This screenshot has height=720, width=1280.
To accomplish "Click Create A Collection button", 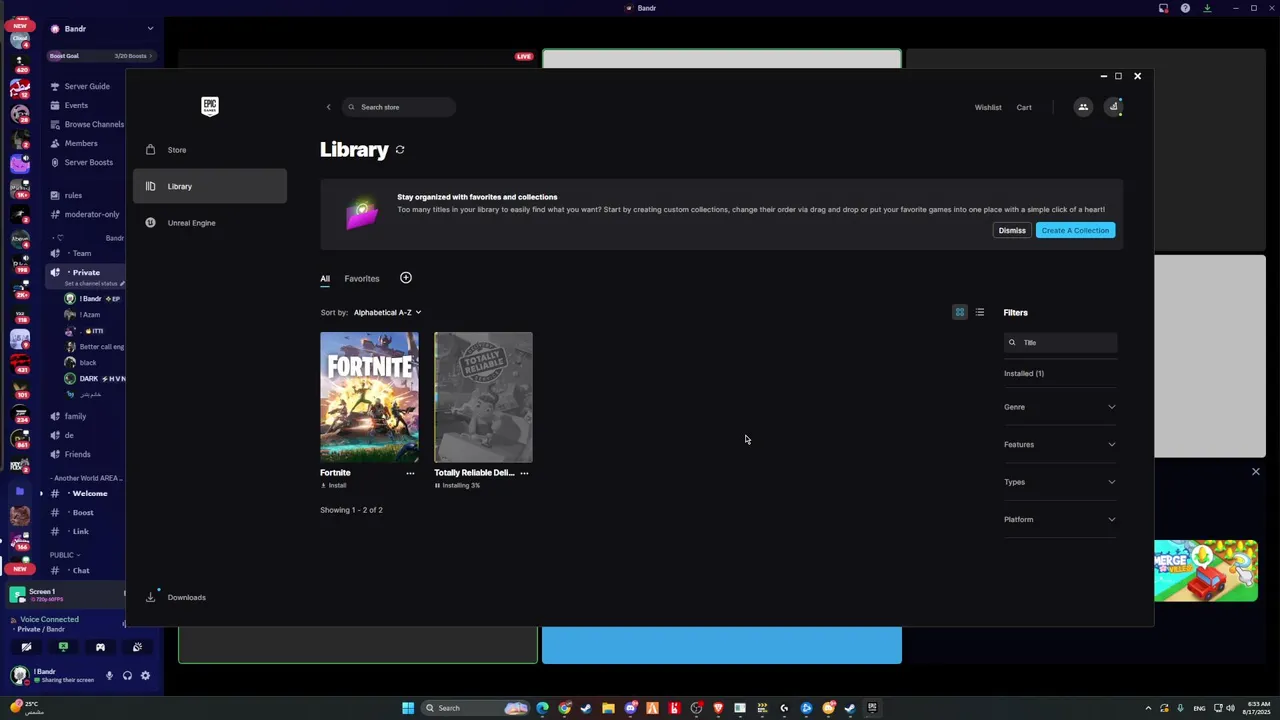I will 1075,231.
